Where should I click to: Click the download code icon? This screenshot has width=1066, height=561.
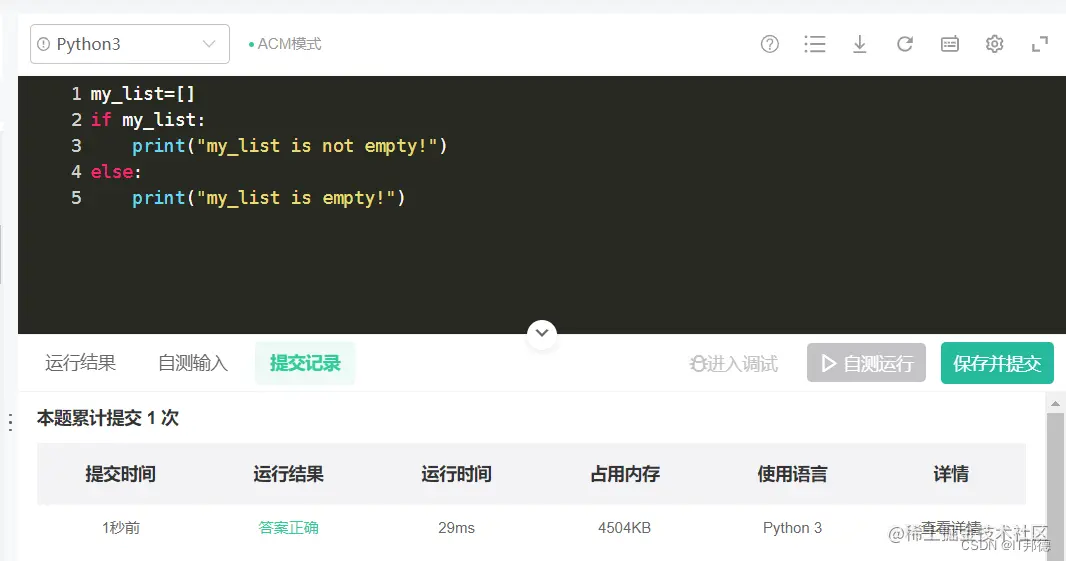(859, 44)
